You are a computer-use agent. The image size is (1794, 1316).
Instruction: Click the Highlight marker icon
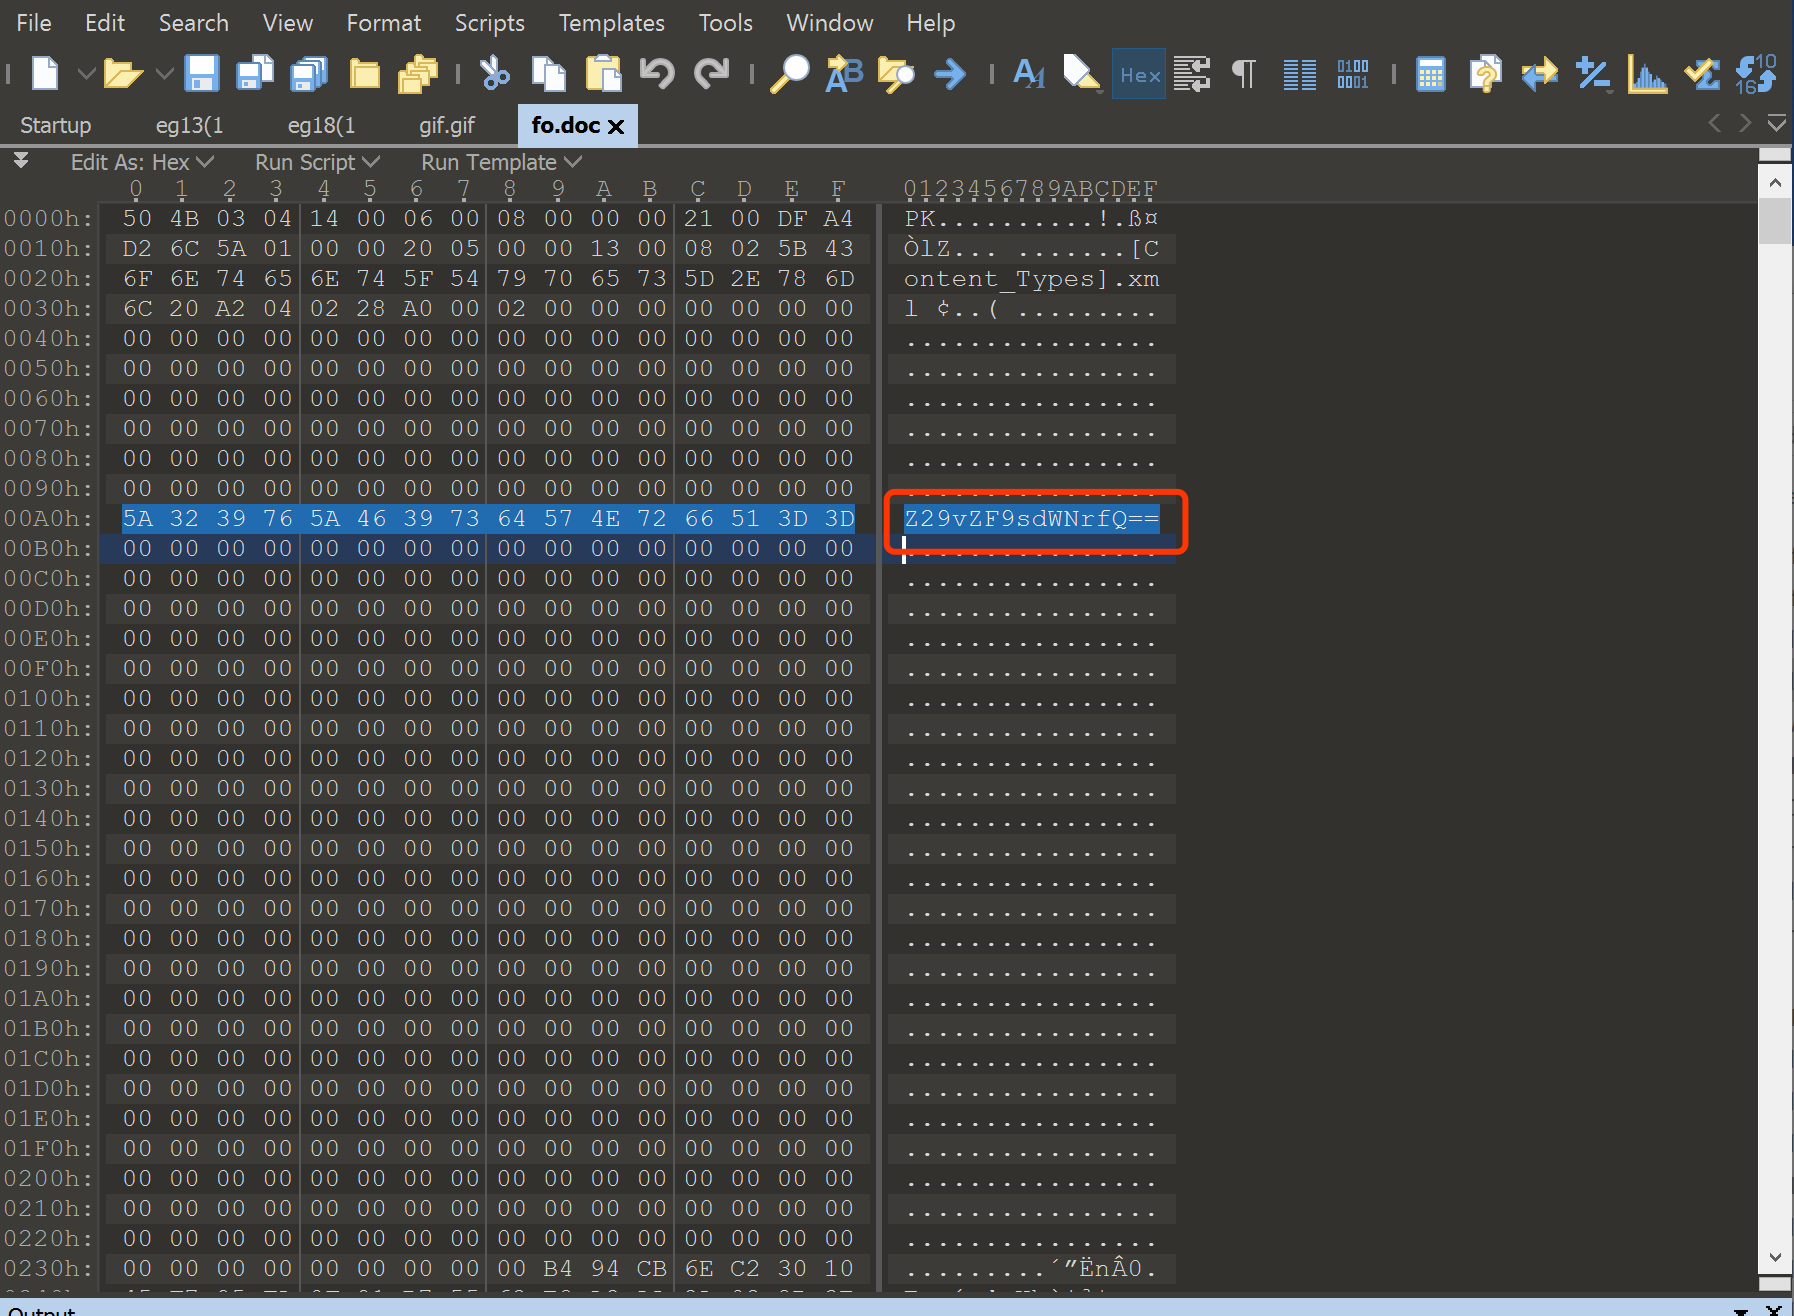1082,74
